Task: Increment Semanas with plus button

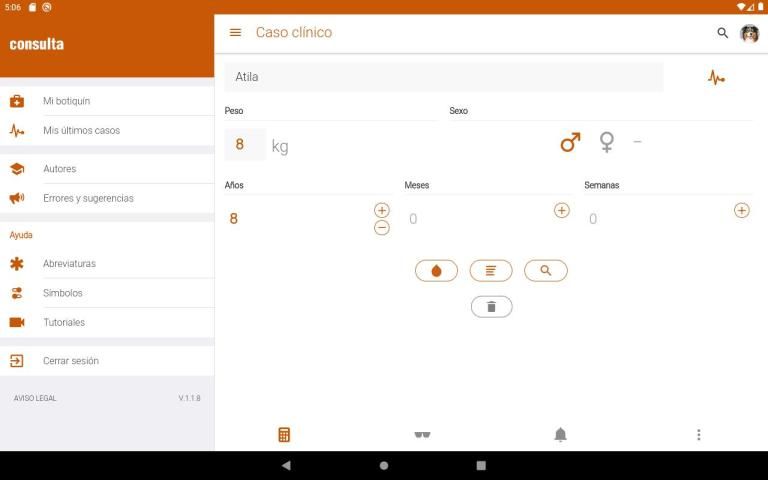Action: point(741,210)
